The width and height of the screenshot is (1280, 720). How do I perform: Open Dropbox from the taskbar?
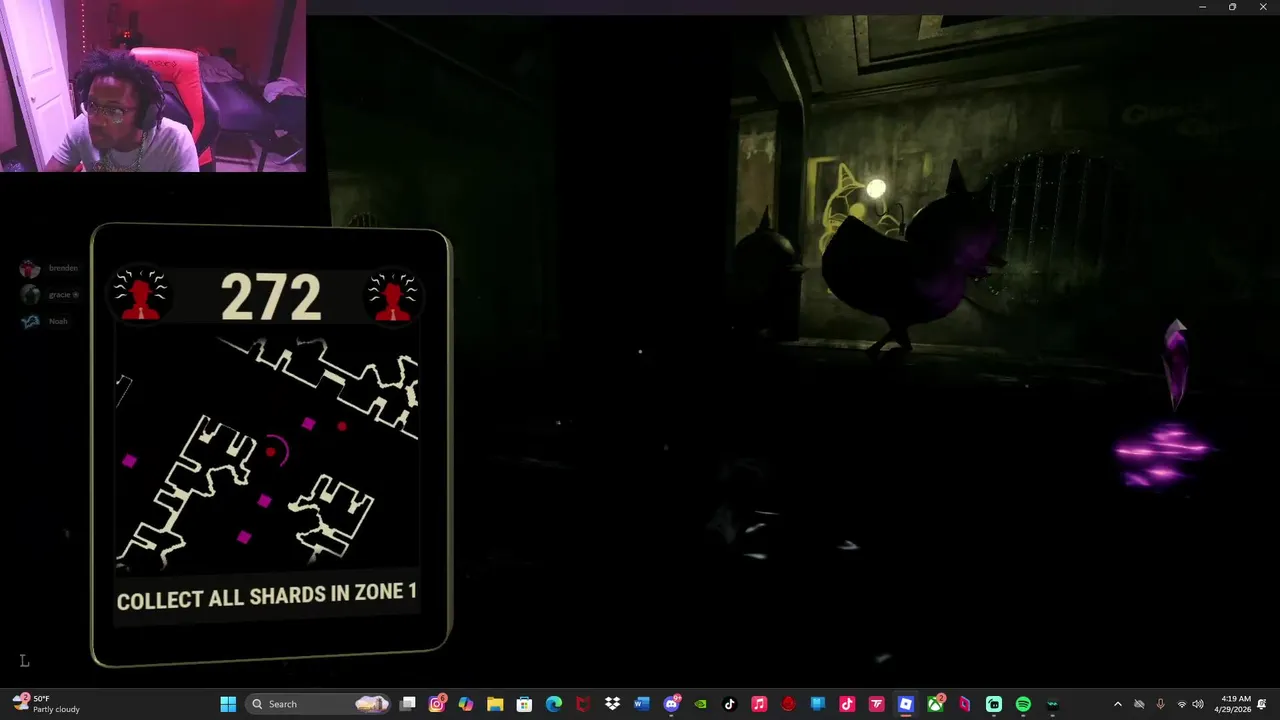612,704
